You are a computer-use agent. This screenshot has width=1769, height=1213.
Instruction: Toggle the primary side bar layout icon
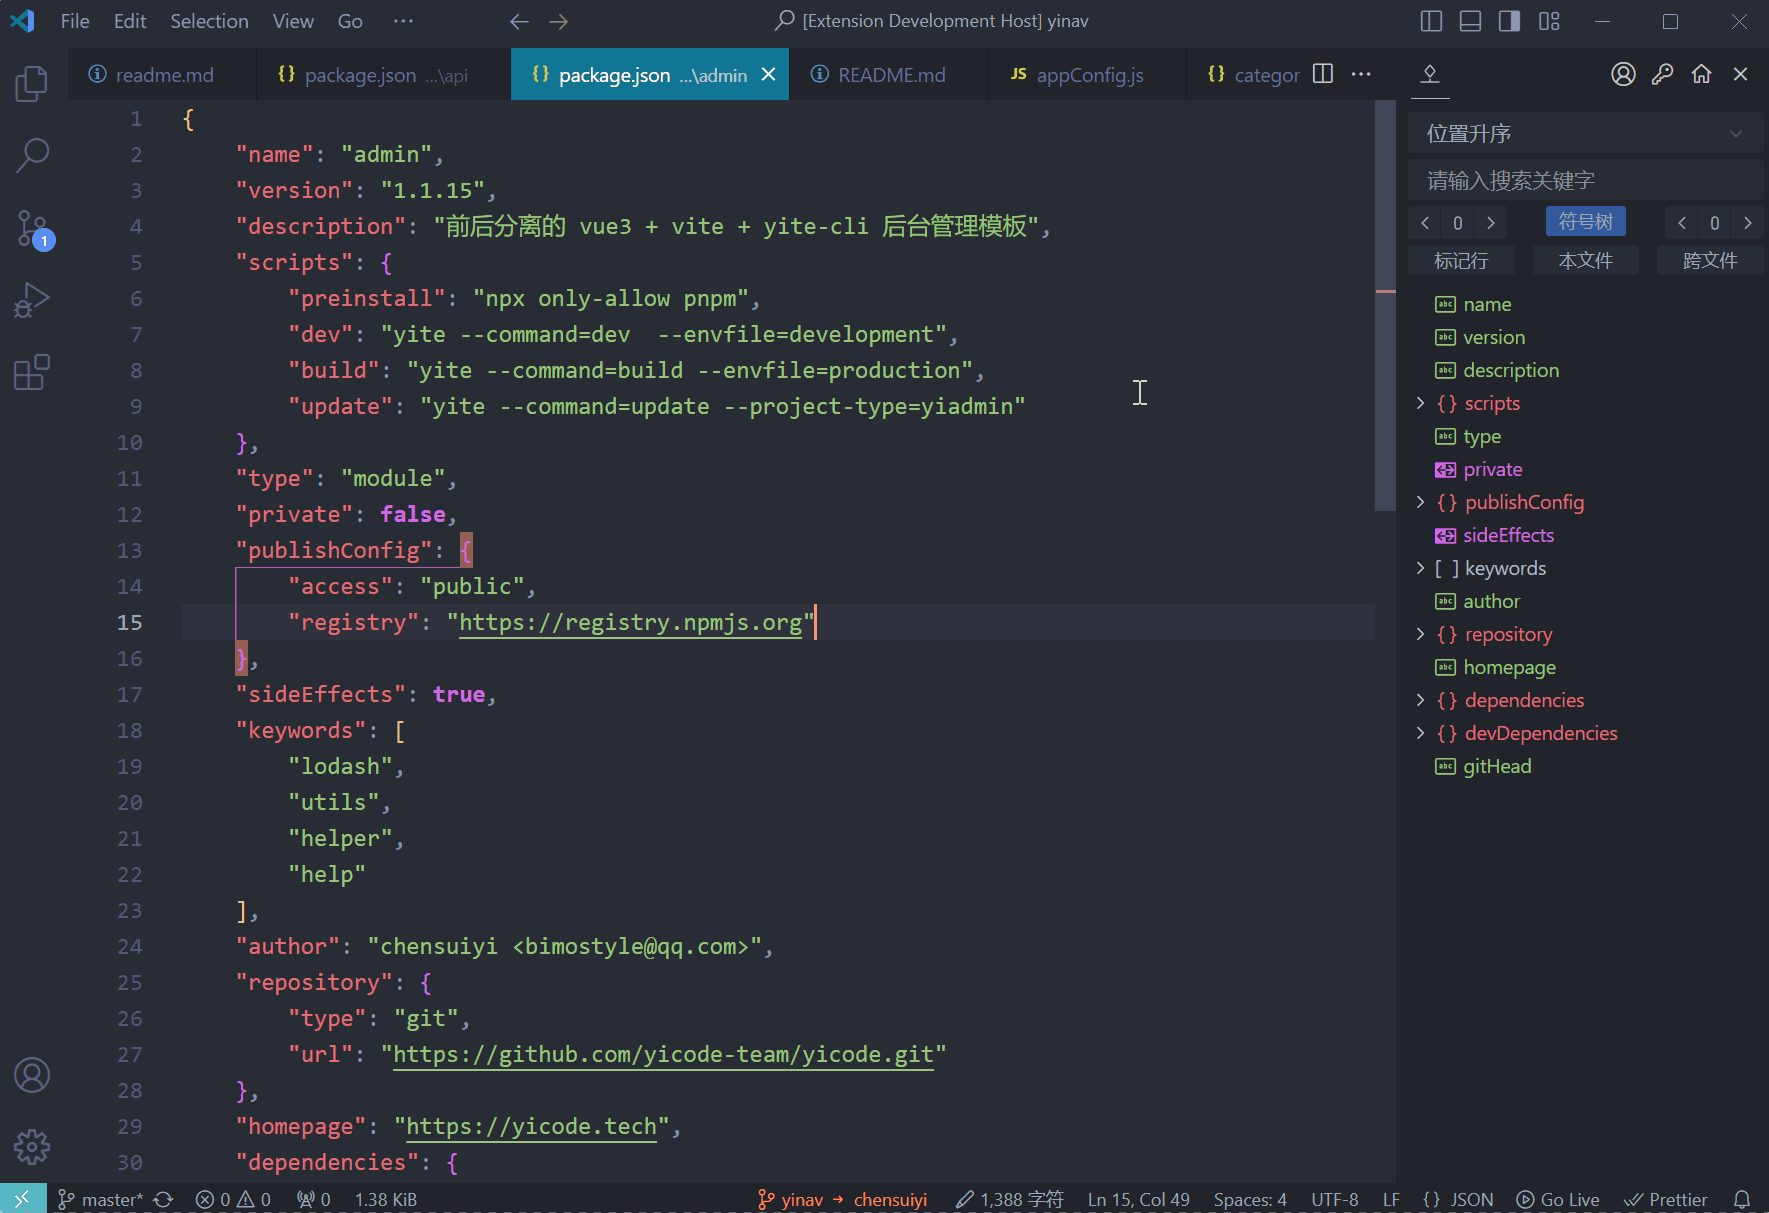(1431, 21)
